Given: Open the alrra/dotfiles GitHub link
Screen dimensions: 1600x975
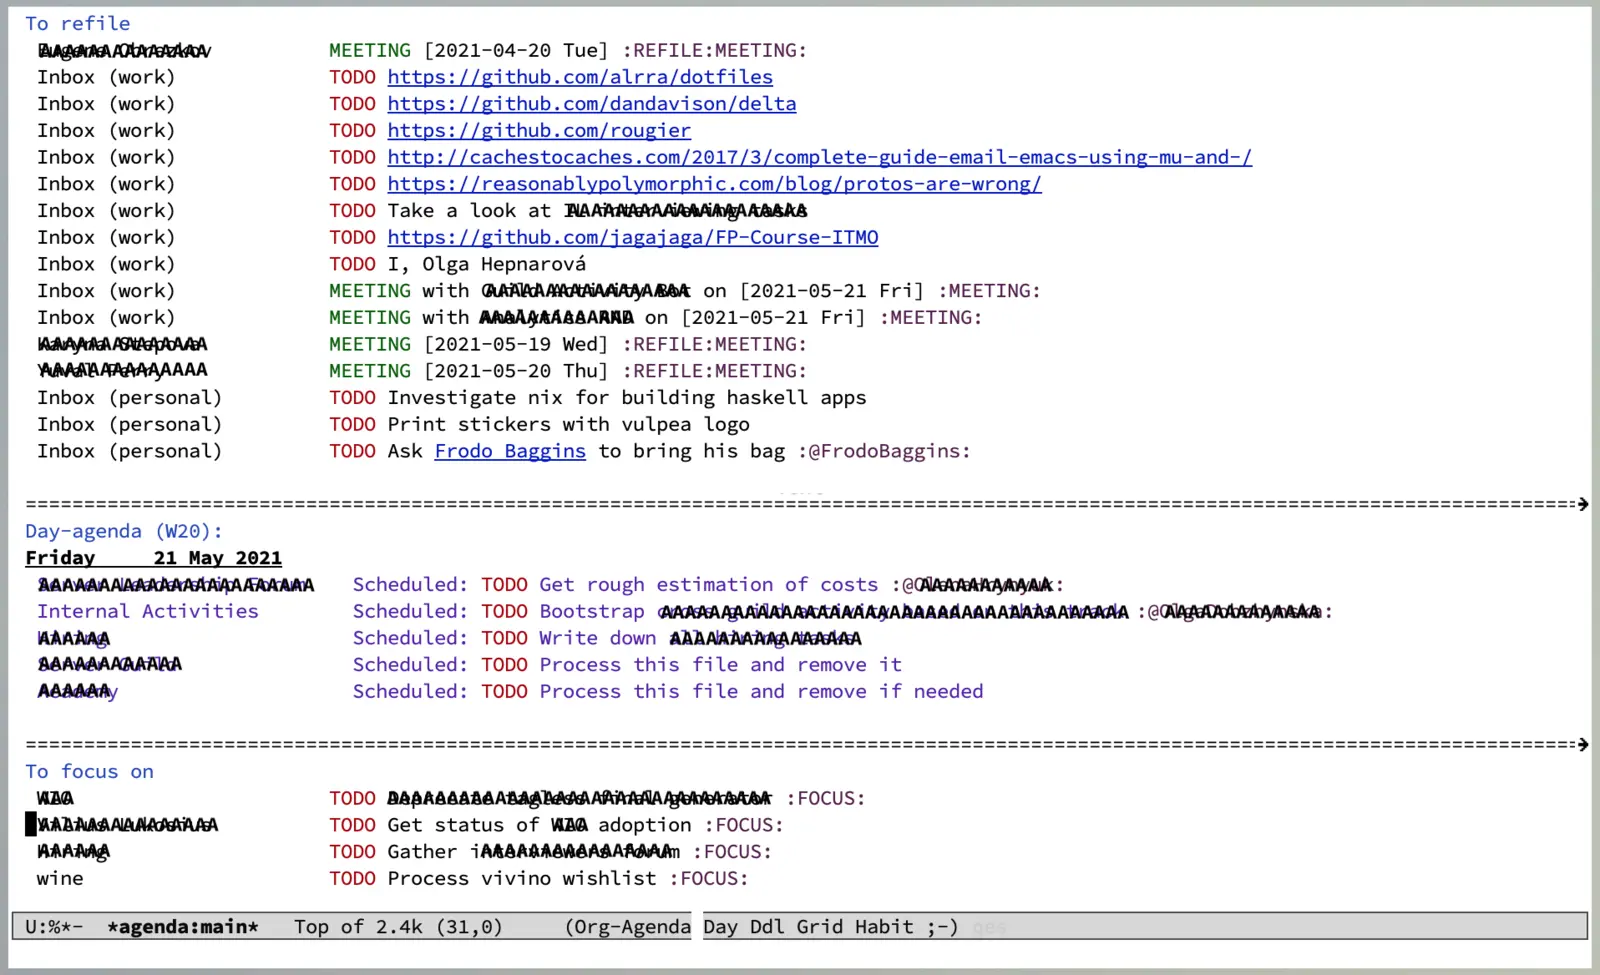Looking at the screenshot, I should (x=580, y=77).
